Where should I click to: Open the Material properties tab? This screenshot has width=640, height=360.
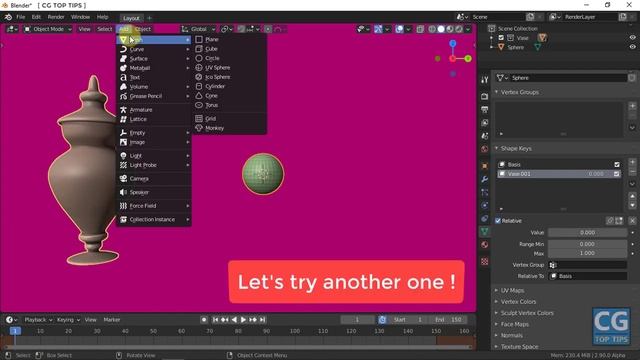tap(484, 245)
